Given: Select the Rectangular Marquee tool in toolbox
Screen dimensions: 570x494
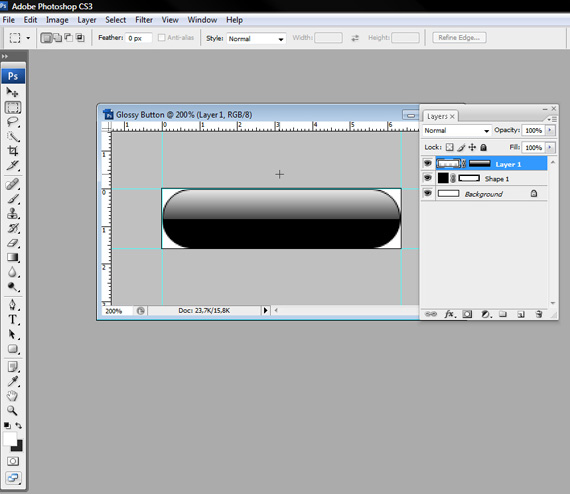Looking at the screenshot, I should pos(13,107).
